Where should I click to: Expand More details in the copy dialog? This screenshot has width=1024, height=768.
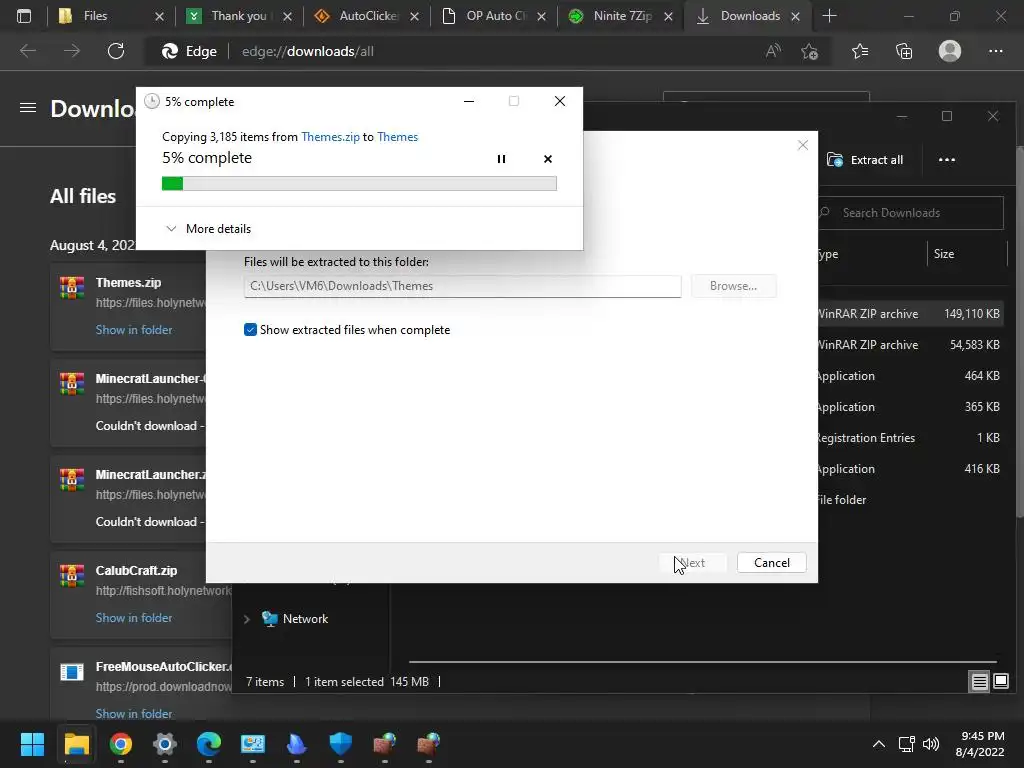[208, 229]
